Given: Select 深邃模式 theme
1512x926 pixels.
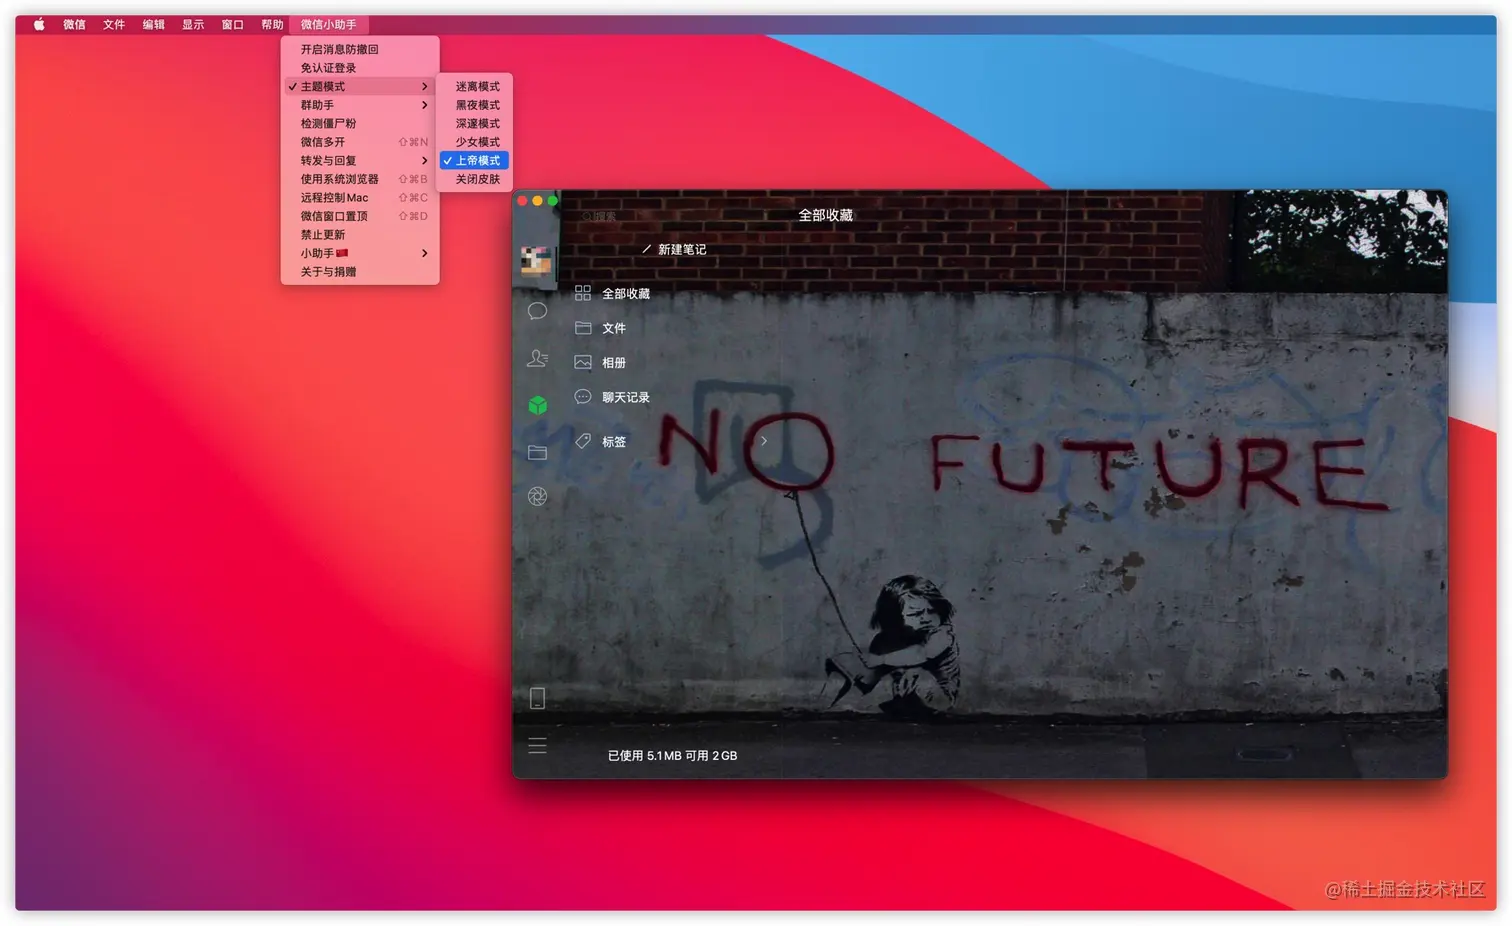Looking at the screenshot, I should tap(475, 123).
